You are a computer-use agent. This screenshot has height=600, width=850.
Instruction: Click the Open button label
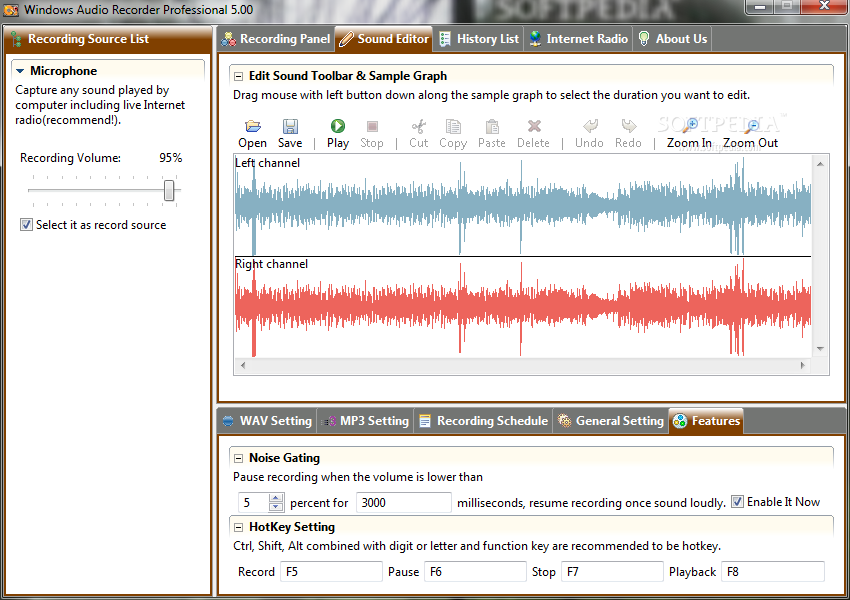(x=253, y=143)
